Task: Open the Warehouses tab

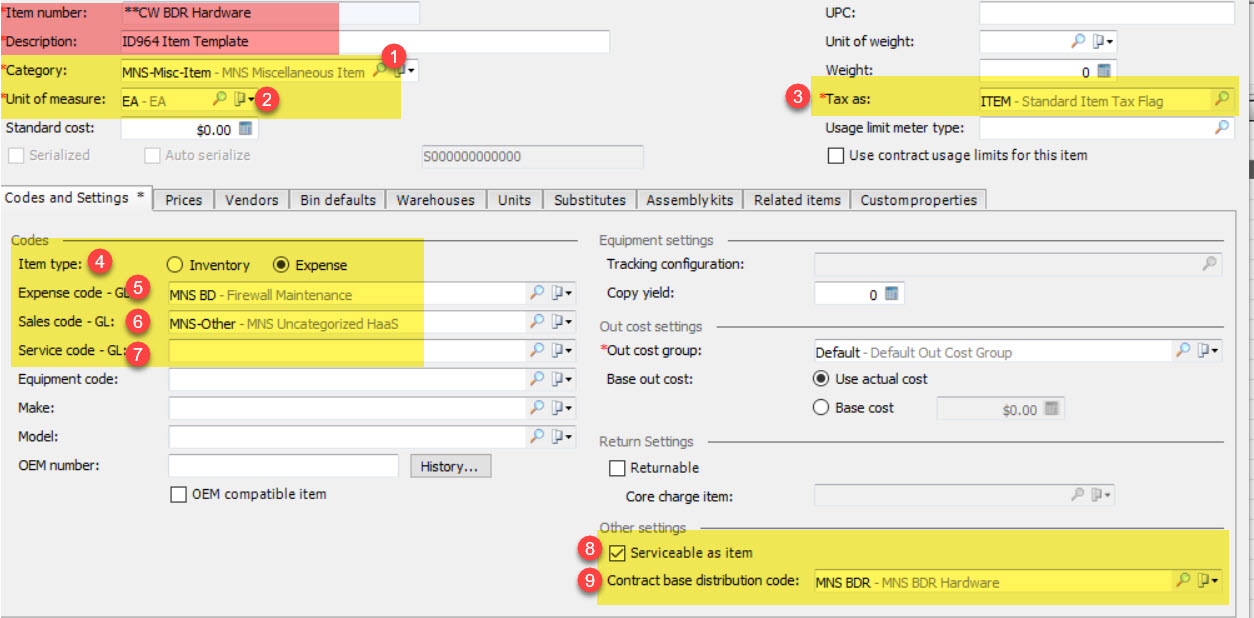Action: click(x=436, y=200)
